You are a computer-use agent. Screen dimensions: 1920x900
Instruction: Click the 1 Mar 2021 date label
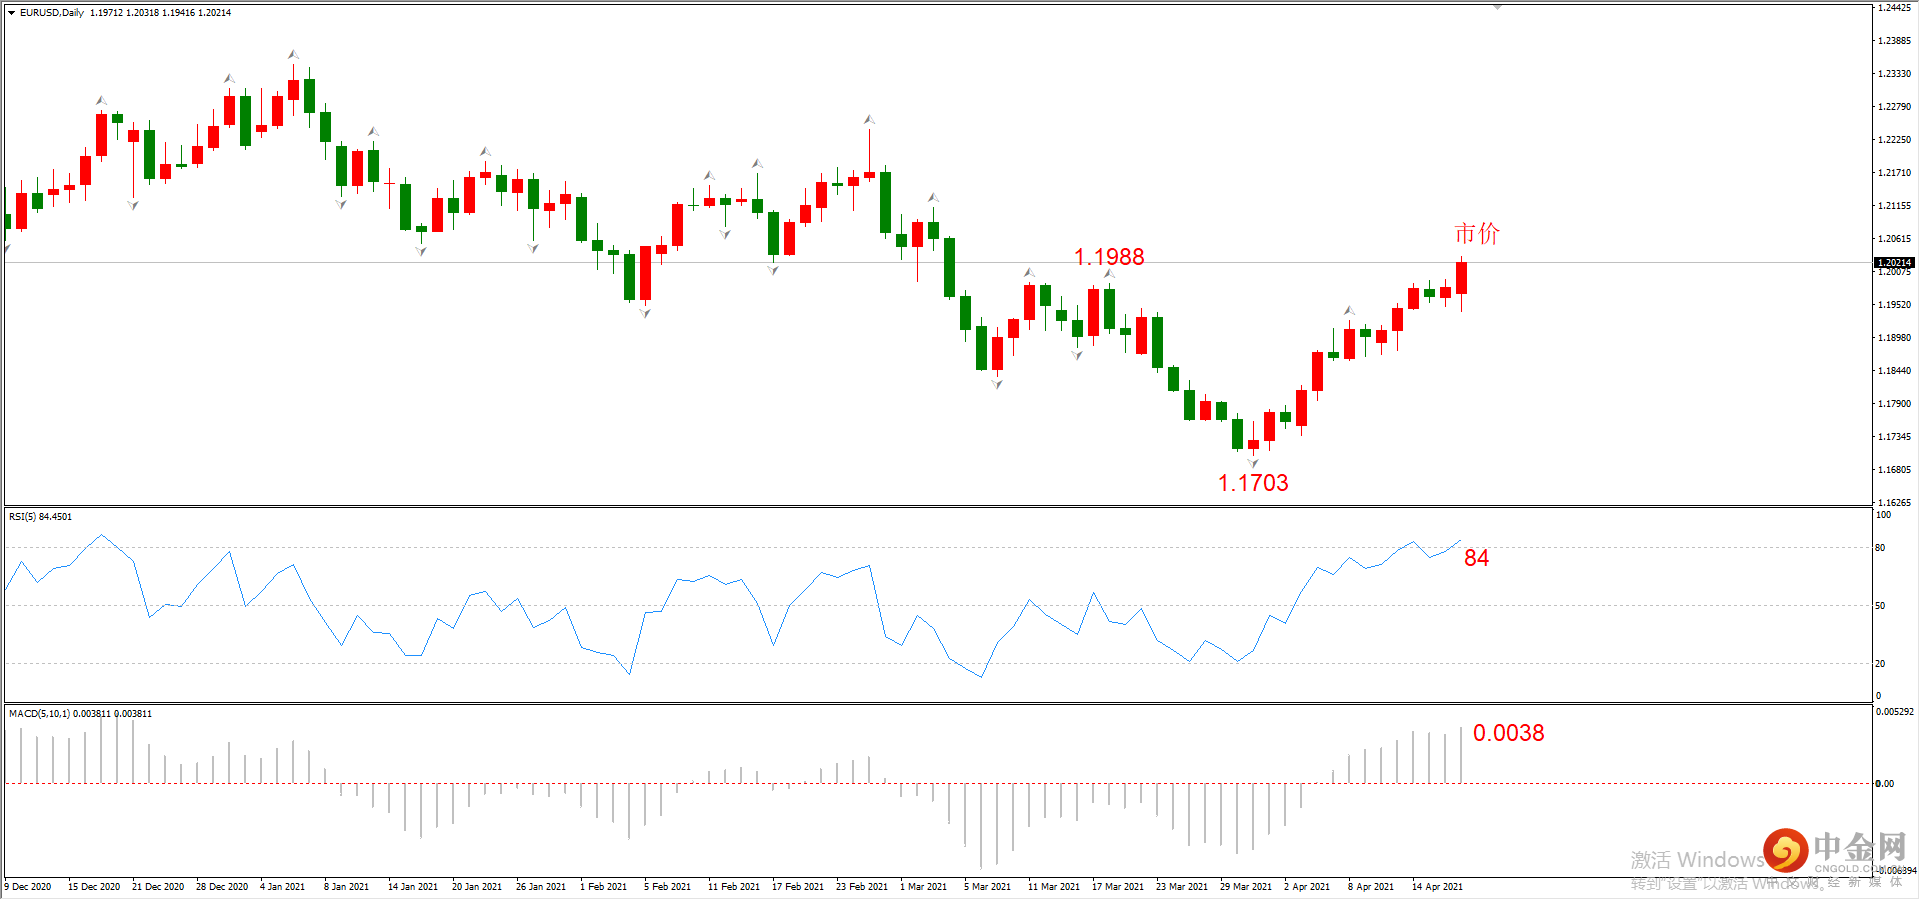point(923,887)
